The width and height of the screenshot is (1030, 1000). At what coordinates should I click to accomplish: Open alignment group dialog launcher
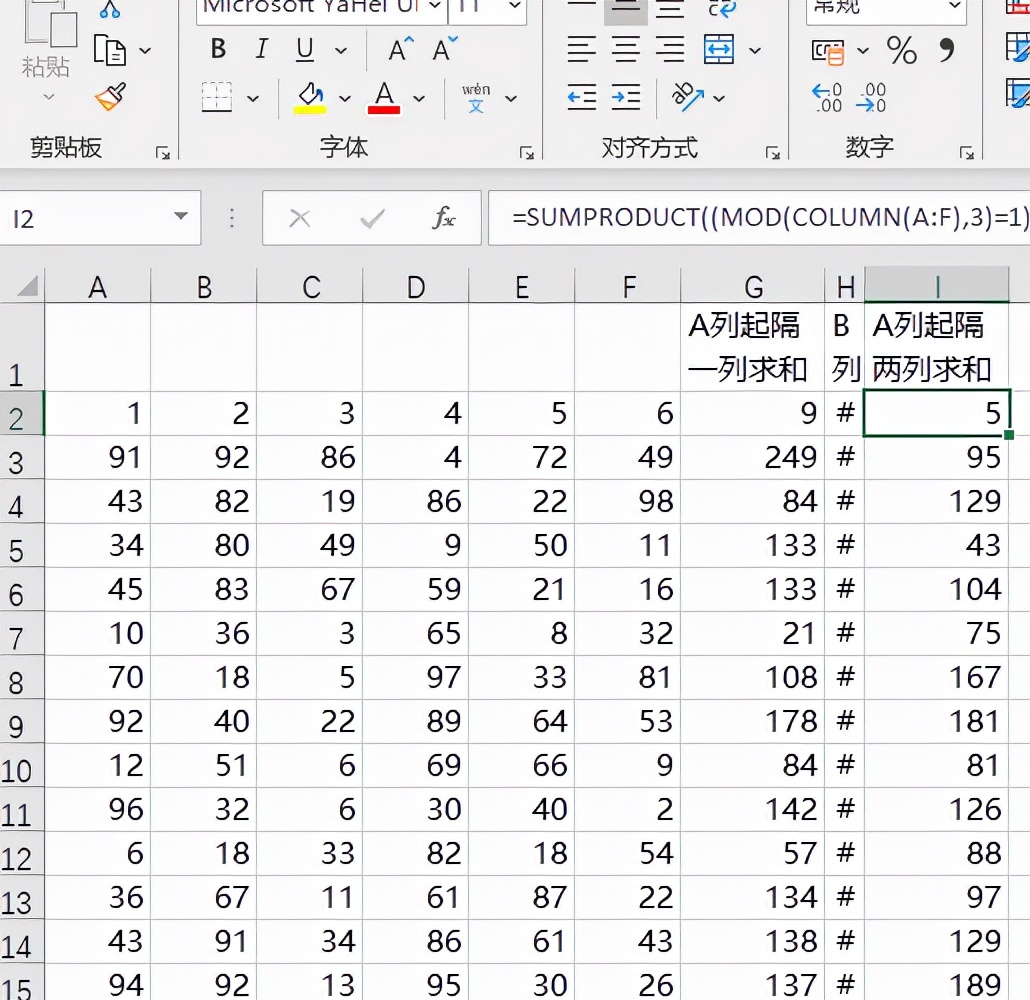point(772,153)
